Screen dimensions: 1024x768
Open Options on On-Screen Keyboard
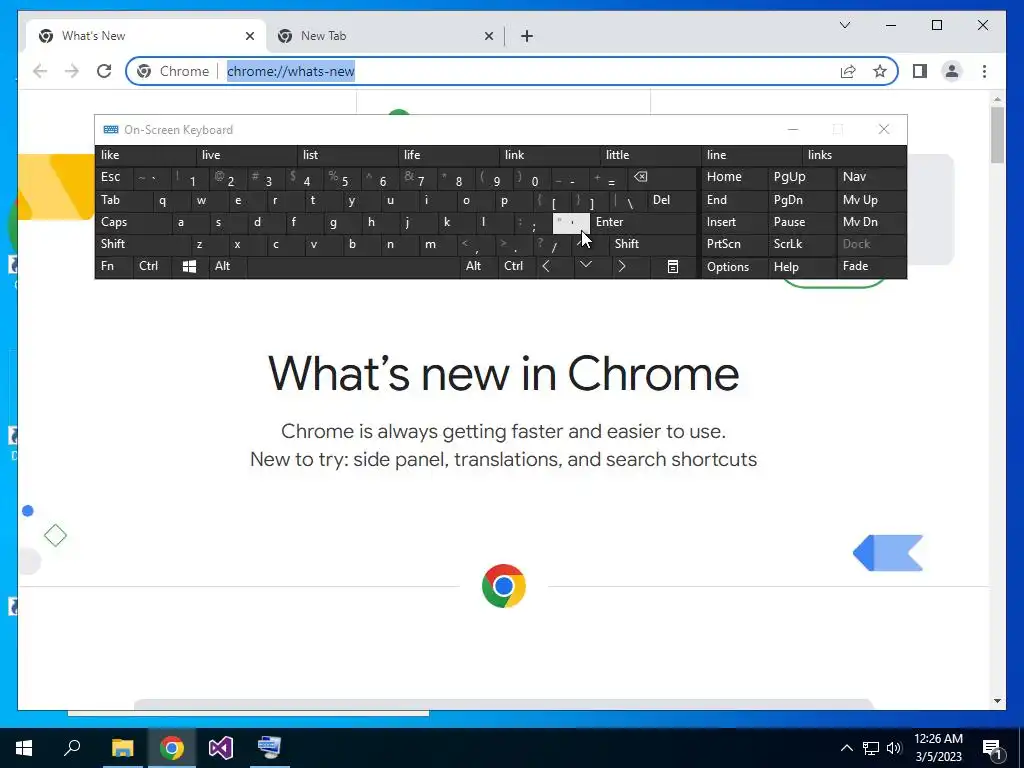[735, 266]
